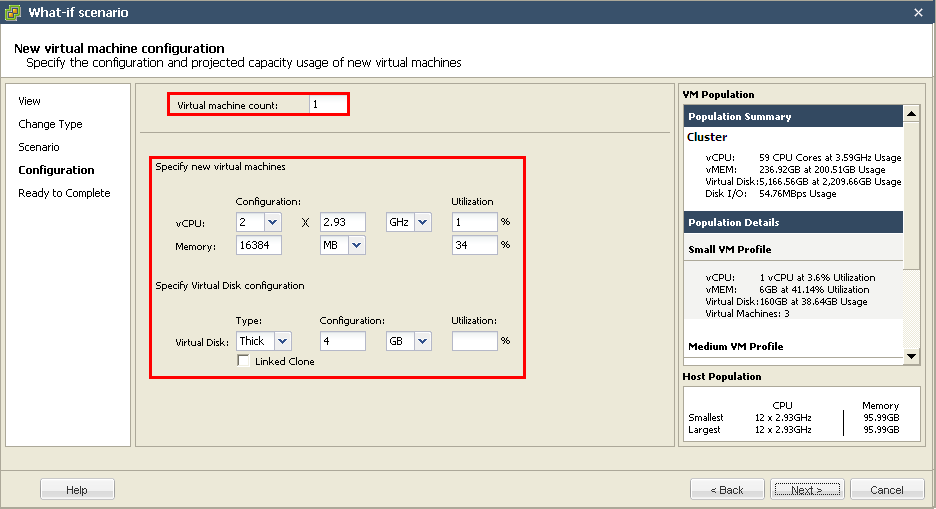The width and height of the screenshot is (936, 509).
Task: Click the vCPU utilization percent field
Action: [x=475, y=222]
